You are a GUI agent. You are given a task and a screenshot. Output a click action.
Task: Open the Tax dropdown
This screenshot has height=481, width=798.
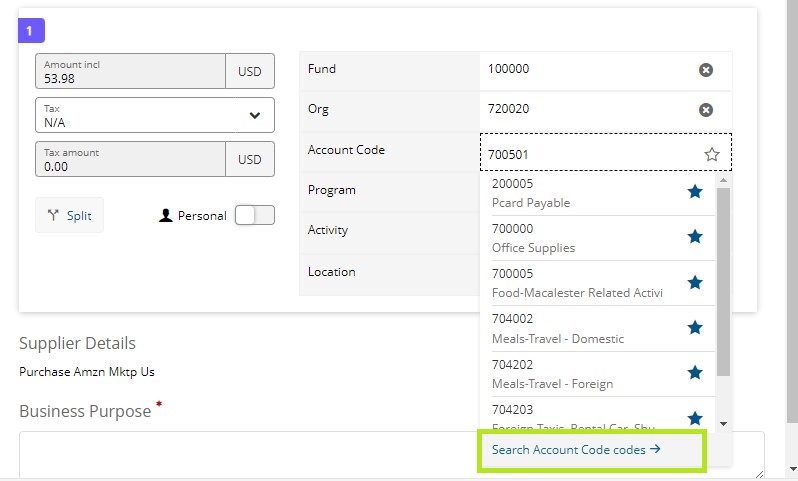[x=155, y=115]
